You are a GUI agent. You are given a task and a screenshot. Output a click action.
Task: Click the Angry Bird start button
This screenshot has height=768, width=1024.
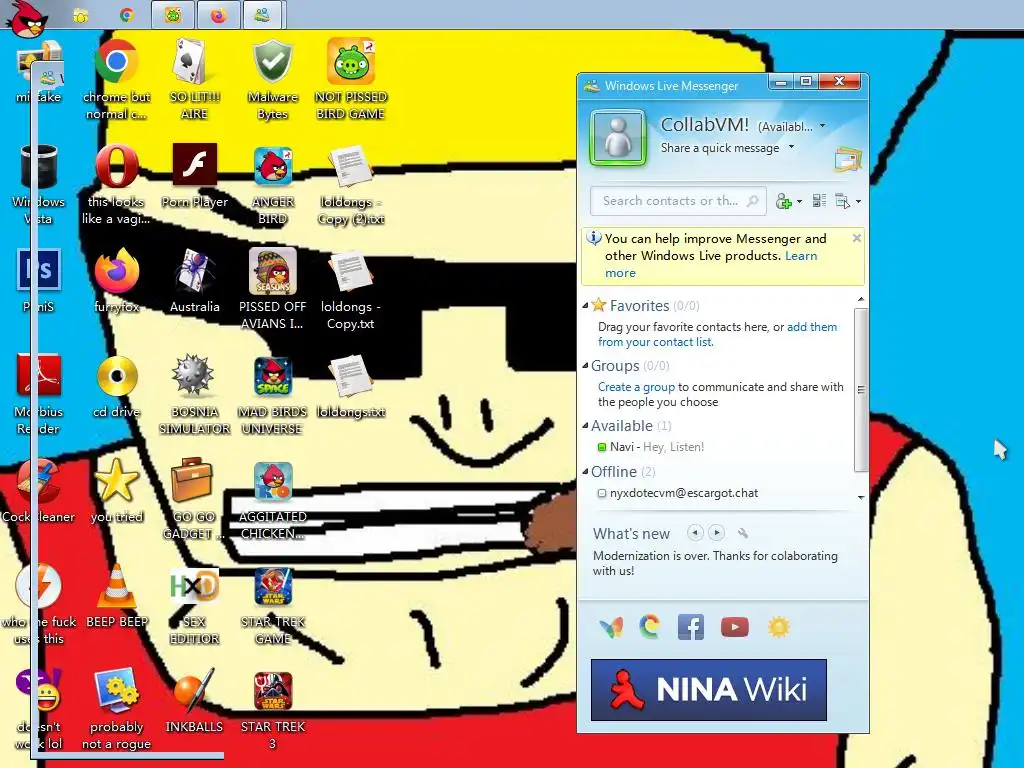[27, 18]
